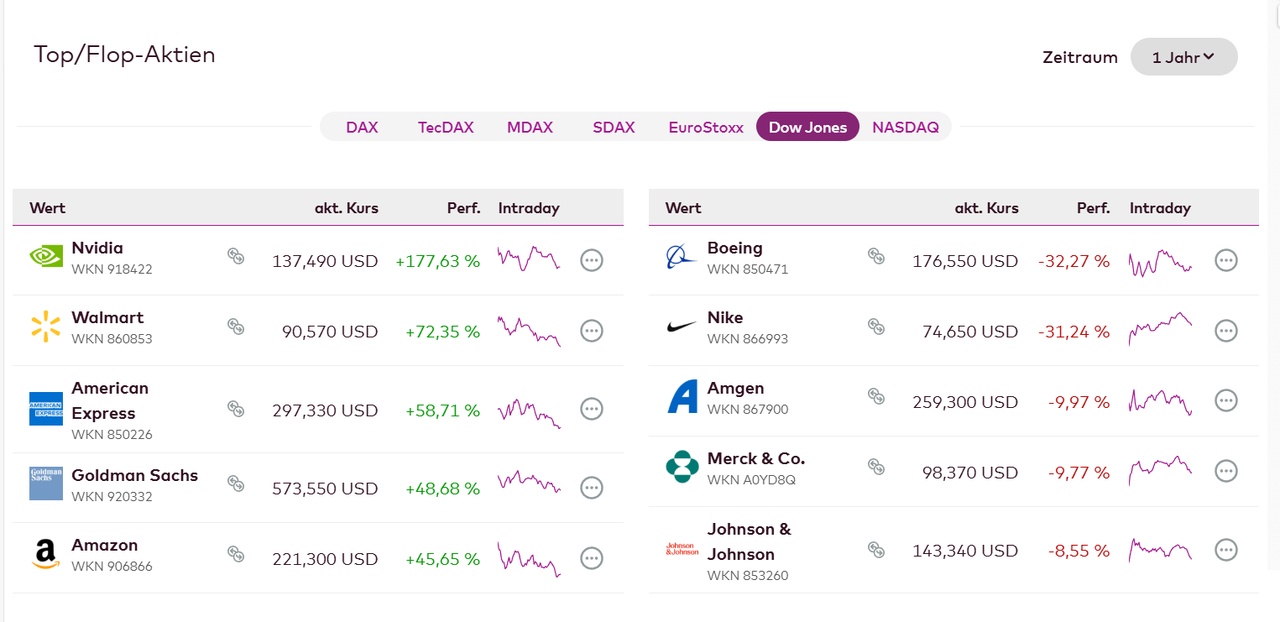Open the Nike stock link
Viewport: 1280px width, 622px height.
pos(725,318)
